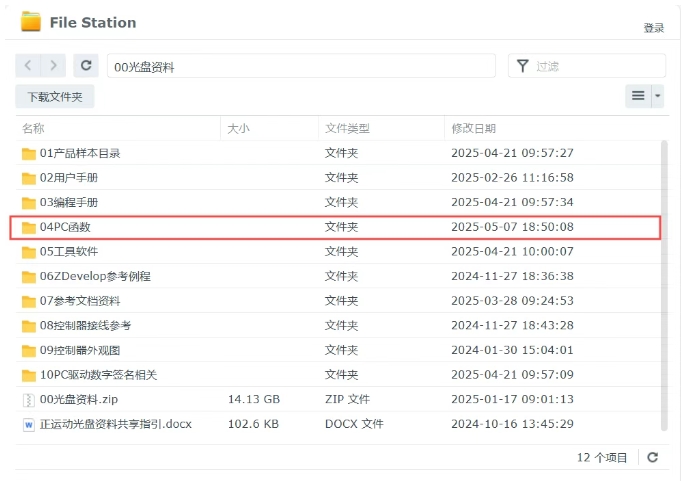
Task: Open folder name 06ZDevelop参考例程
Action: [95, 276]
